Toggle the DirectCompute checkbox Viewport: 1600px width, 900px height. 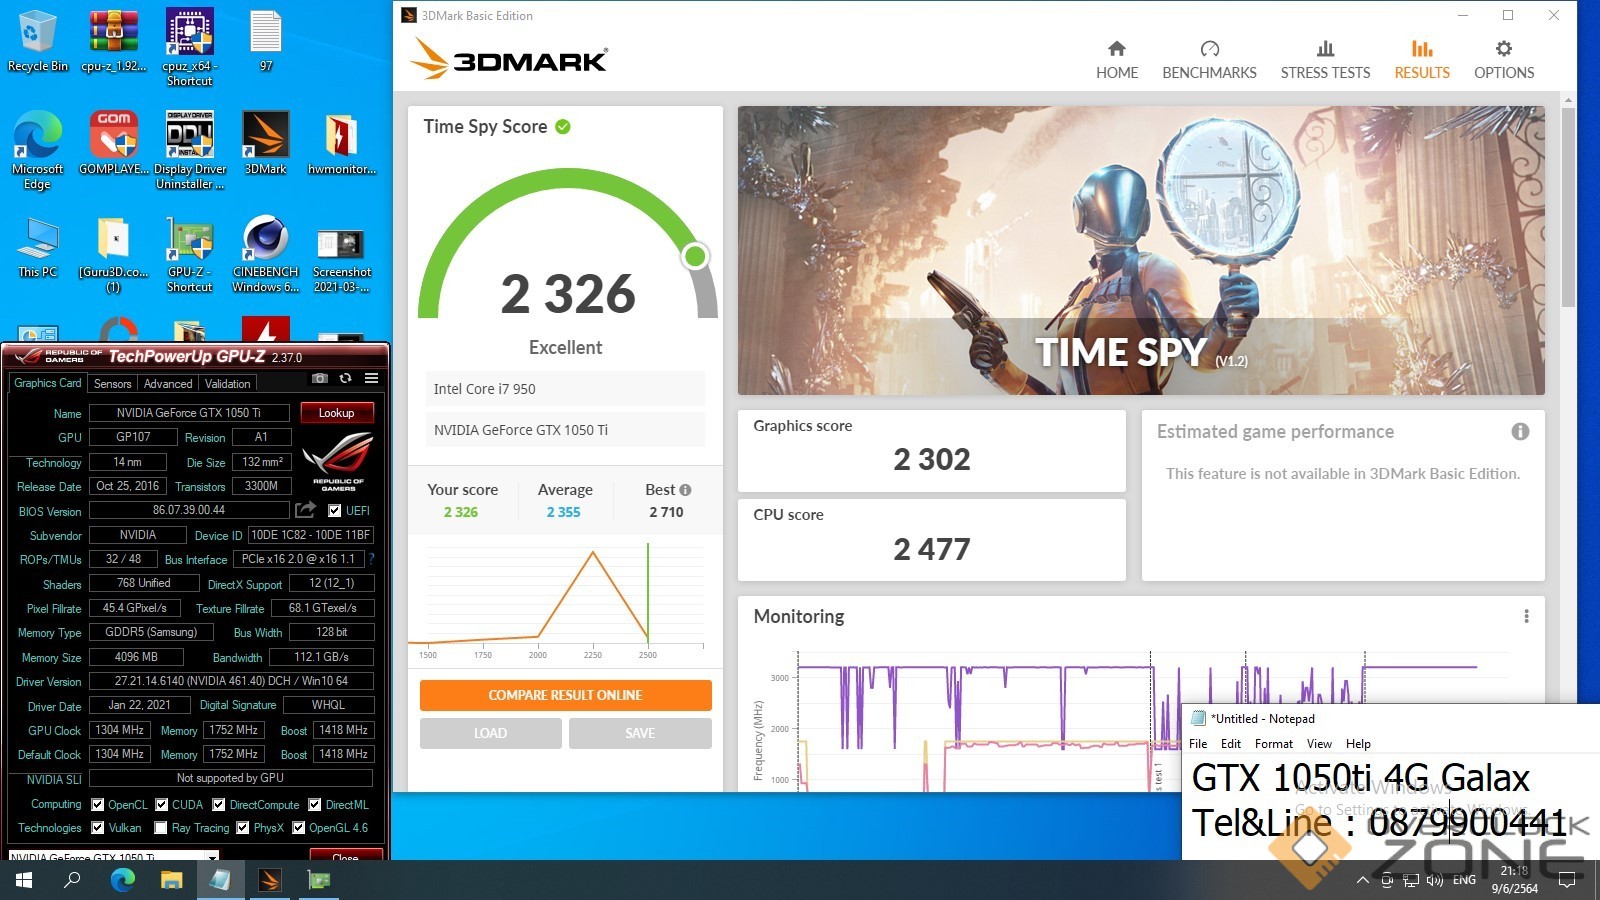point(219,804)
